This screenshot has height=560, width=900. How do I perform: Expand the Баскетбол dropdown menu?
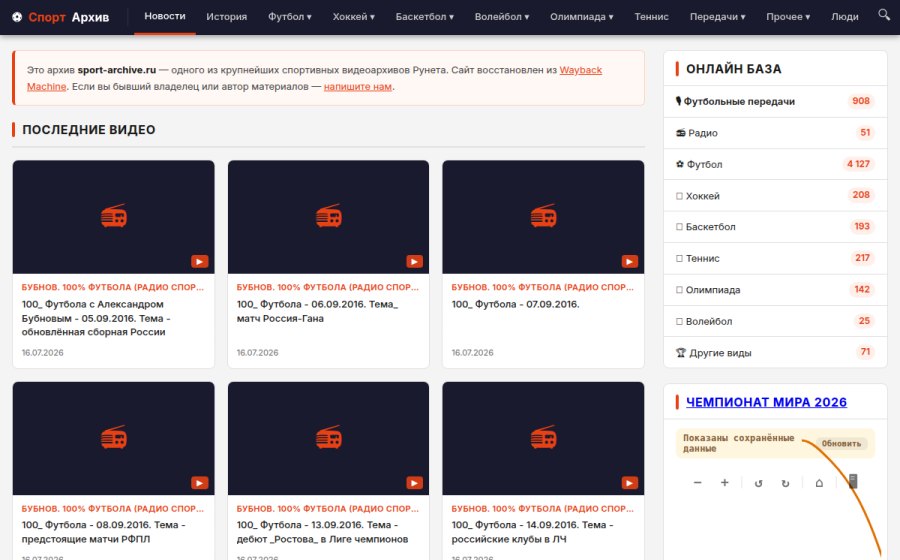(425, 17)
